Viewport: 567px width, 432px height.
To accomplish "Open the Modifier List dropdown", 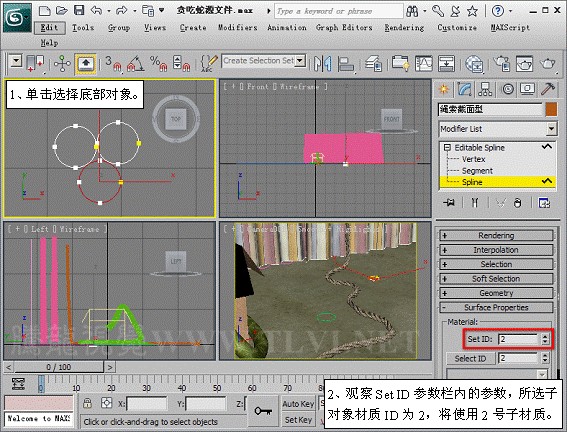I will click(x=551, y=129).
